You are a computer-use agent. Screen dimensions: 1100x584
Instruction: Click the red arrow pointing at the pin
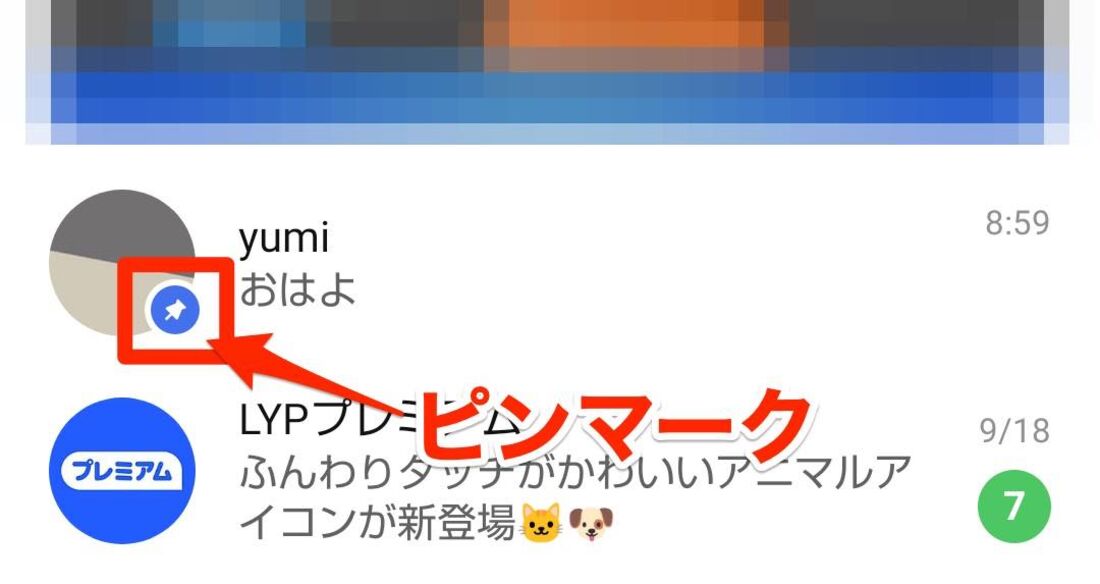click(x=309, y=379)
